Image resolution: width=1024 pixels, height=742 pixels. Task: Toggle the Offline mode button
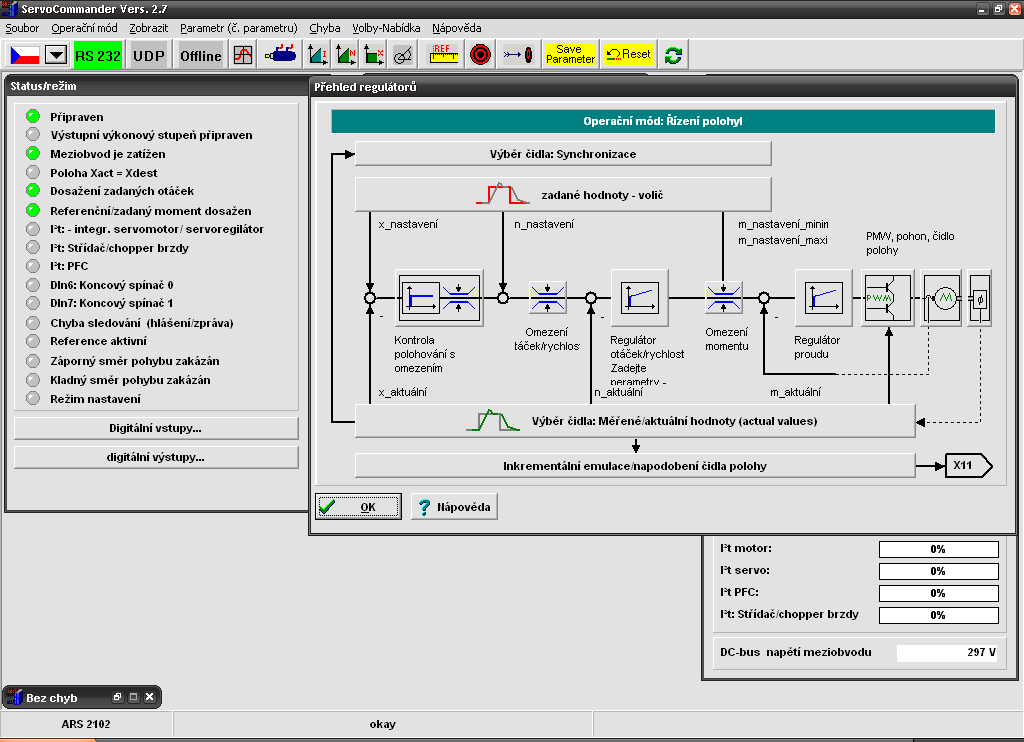(200, 56)
